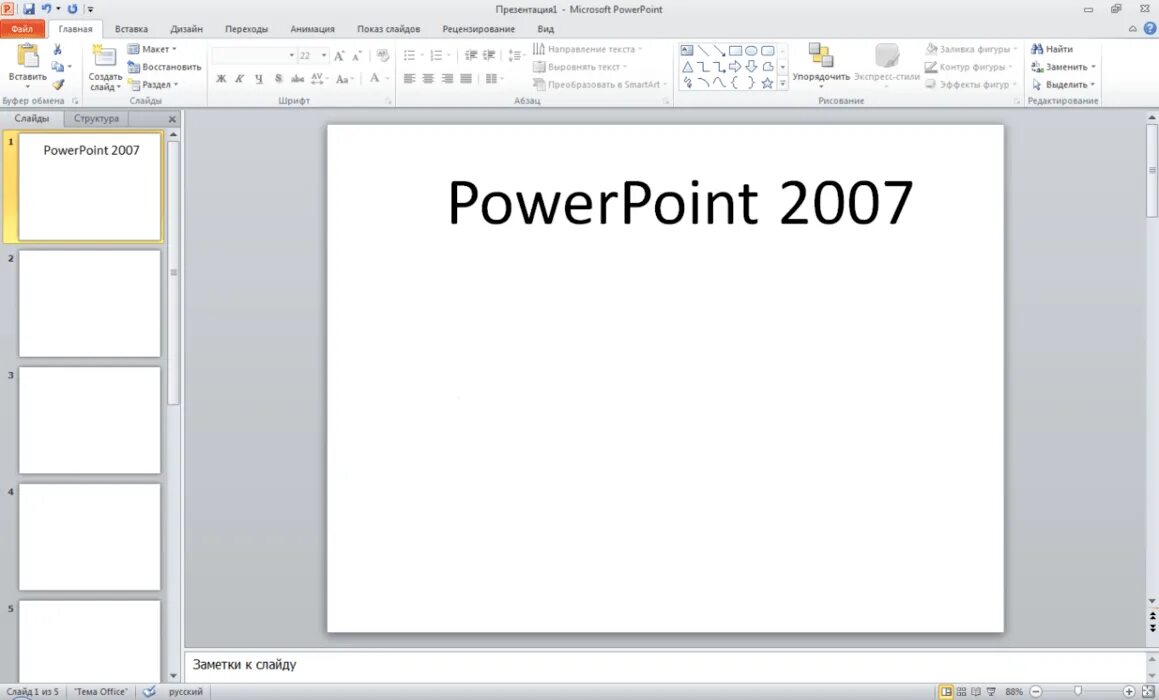
Task: Toggle Strikethrough (abc) formatting
Action: click(x=297, y=78)
